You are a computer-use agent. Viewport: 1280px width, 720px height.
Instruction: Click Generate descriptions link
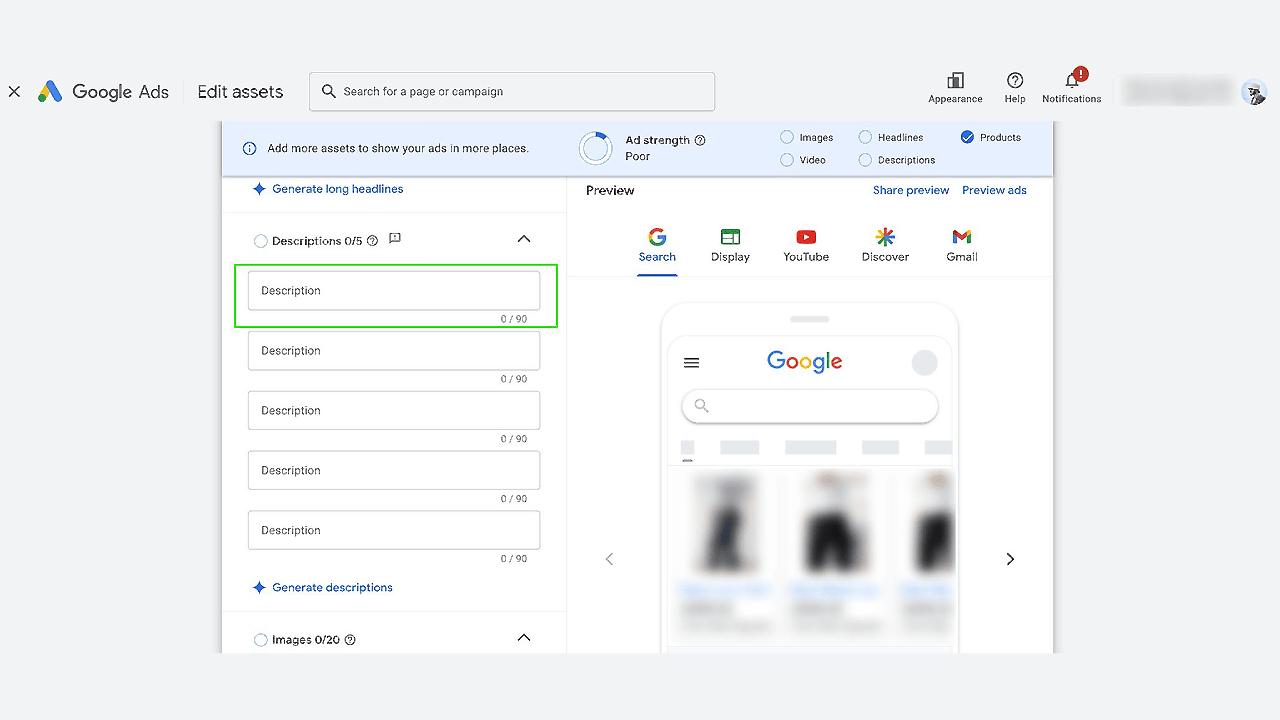pos(332,588)
